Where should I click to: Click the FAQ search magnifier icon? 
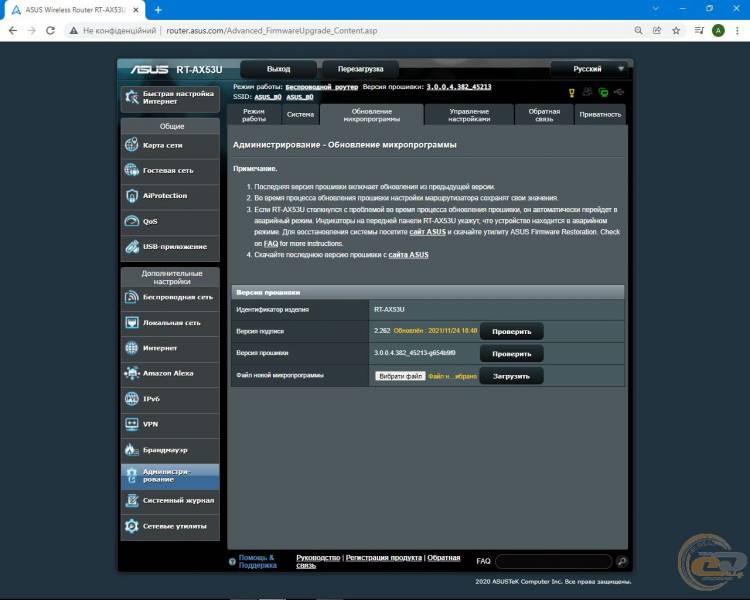[622, 561]
